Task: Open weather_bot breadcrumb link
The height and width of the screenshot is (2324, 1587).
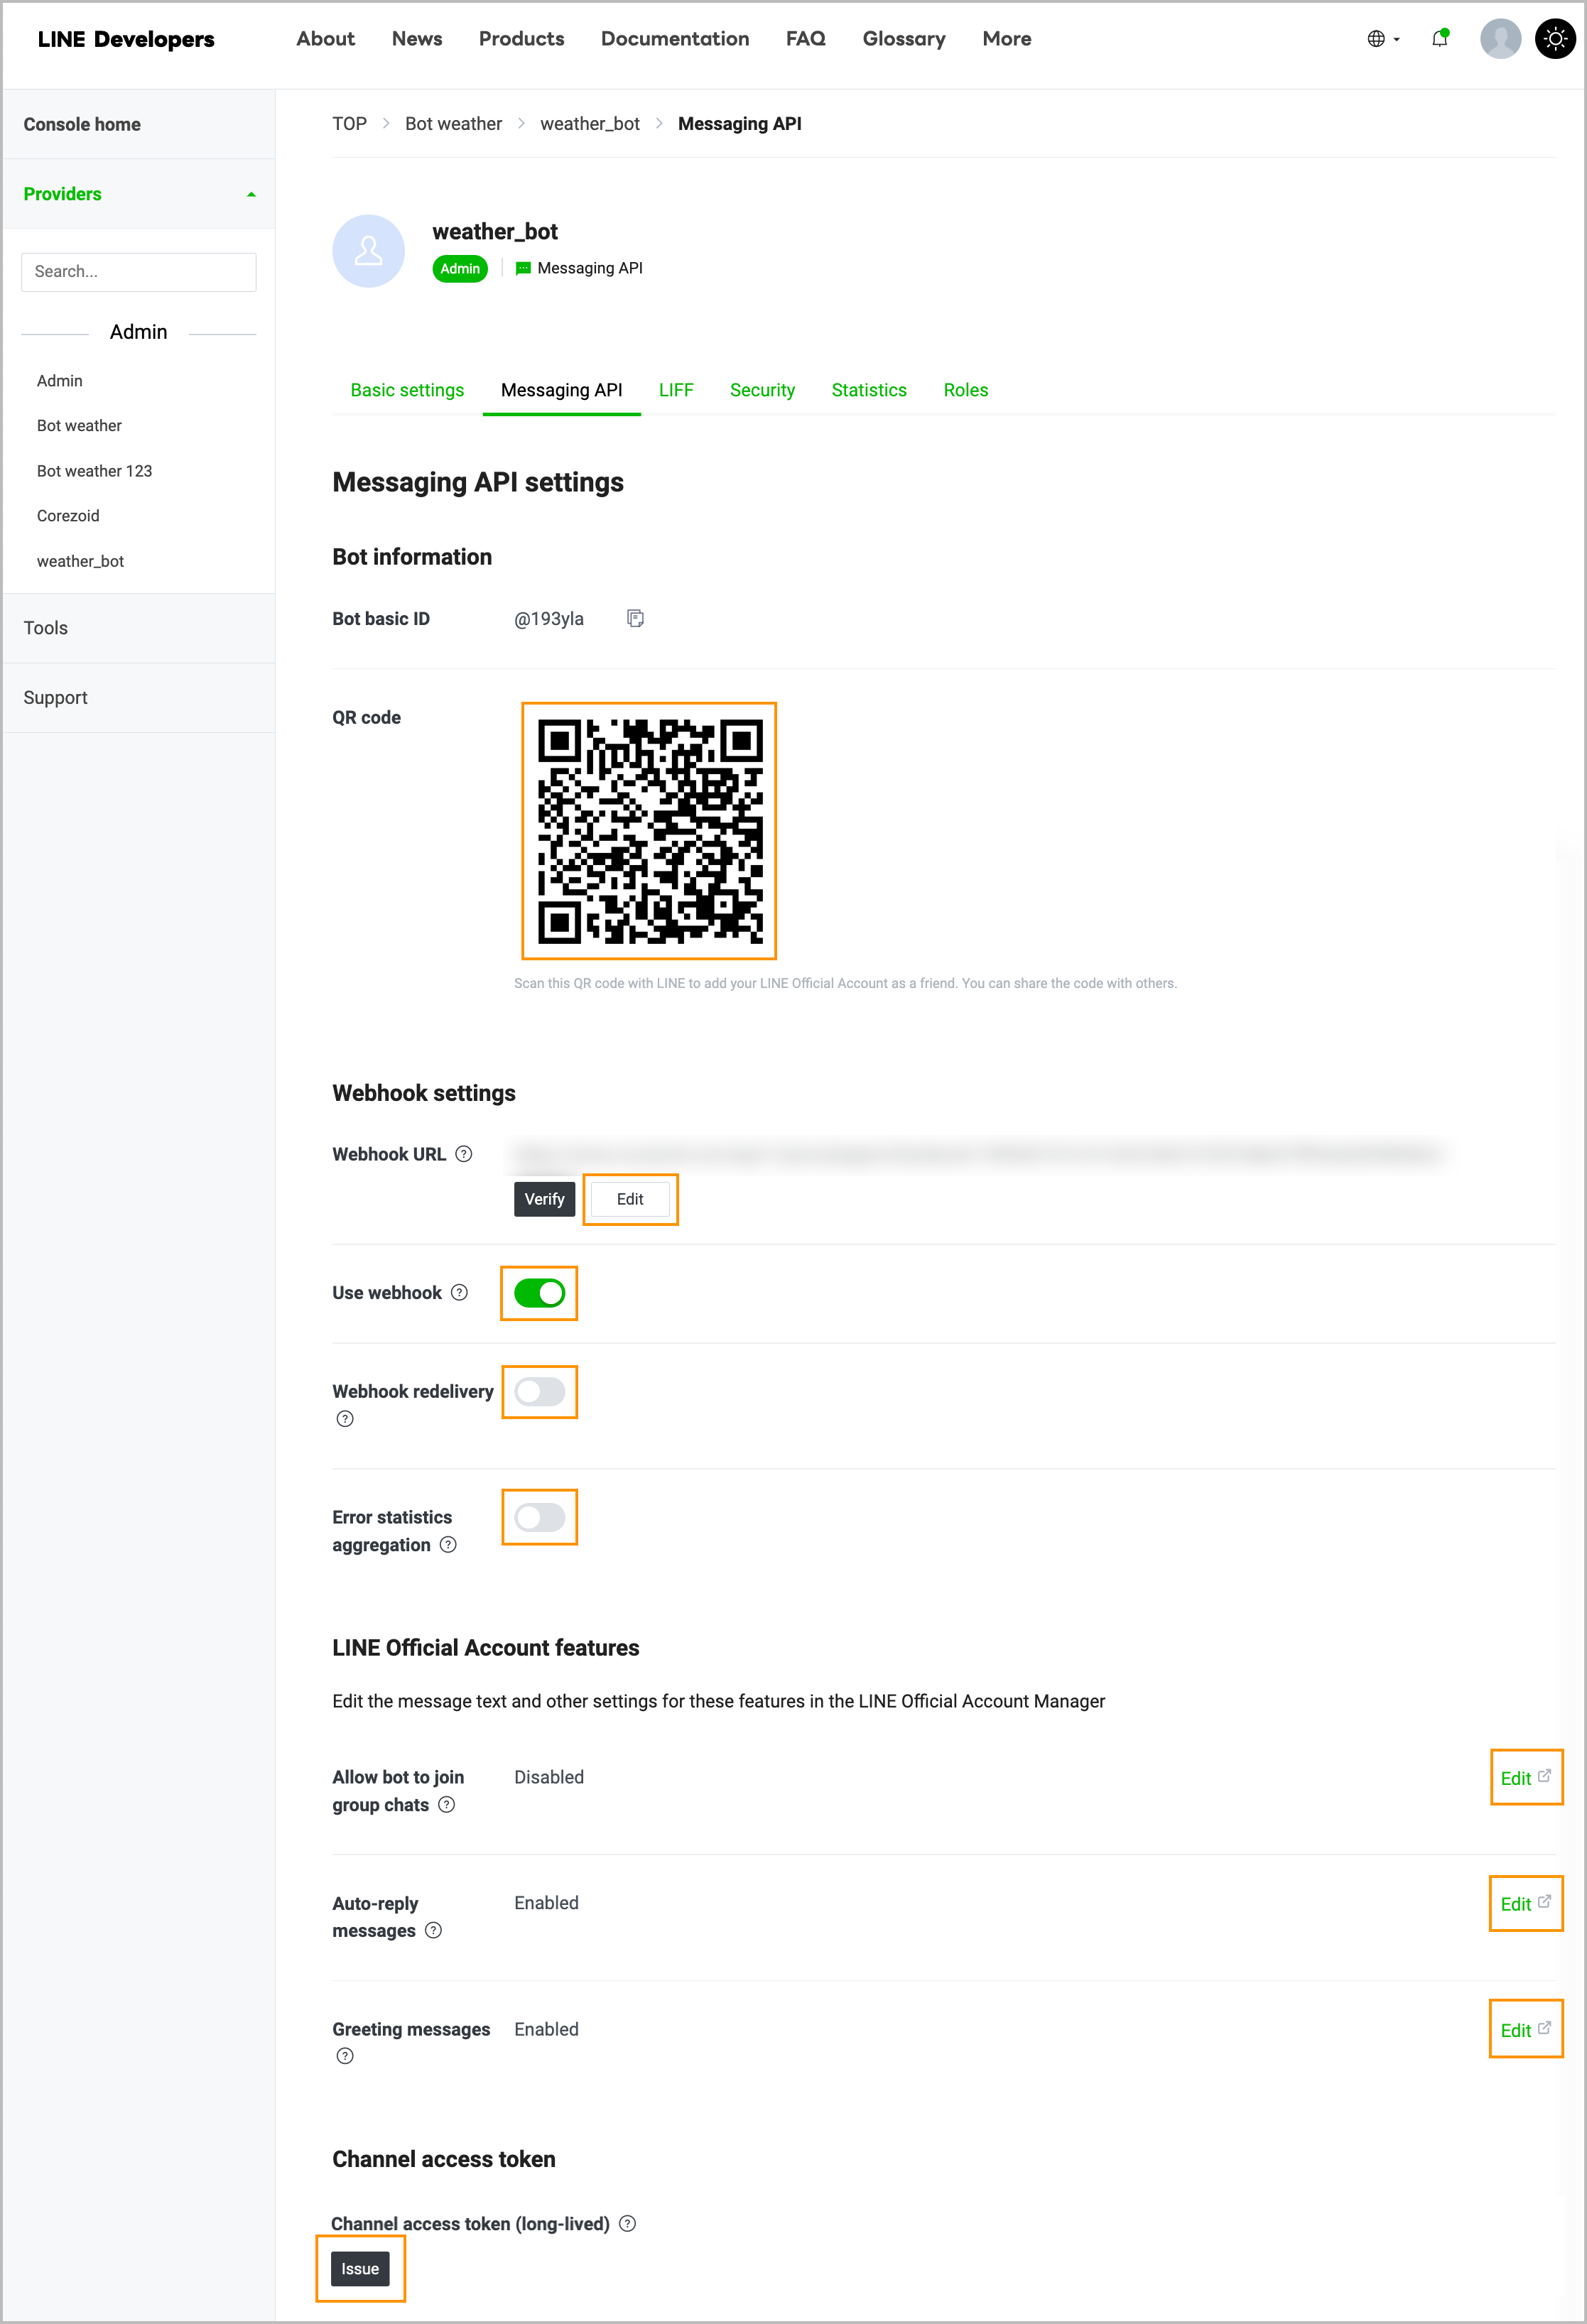Action: (590, 124)
